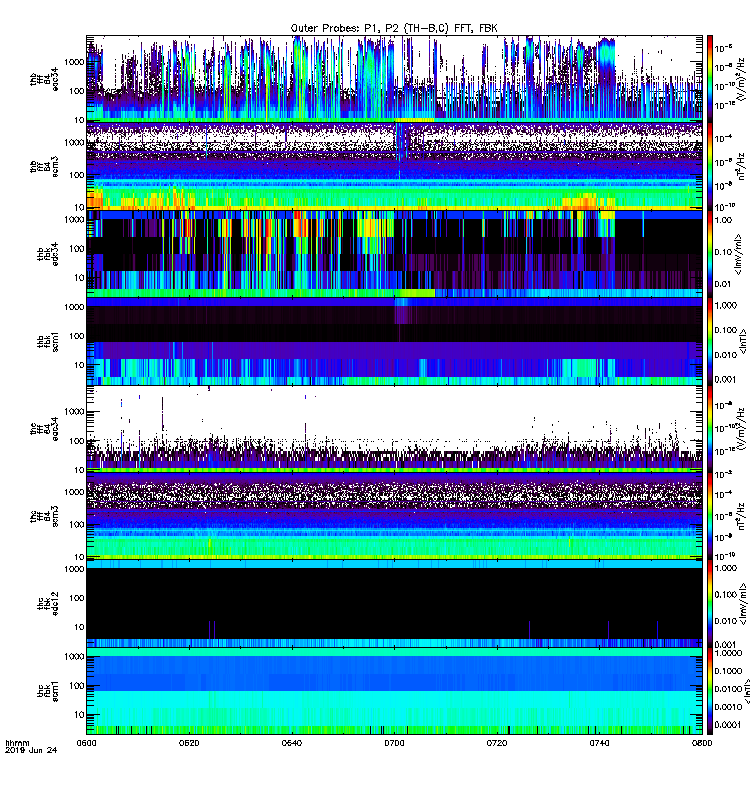Click the <|nT|> unit label of thb fbk scm1
The image size is (750, 800).
[743, 341]
